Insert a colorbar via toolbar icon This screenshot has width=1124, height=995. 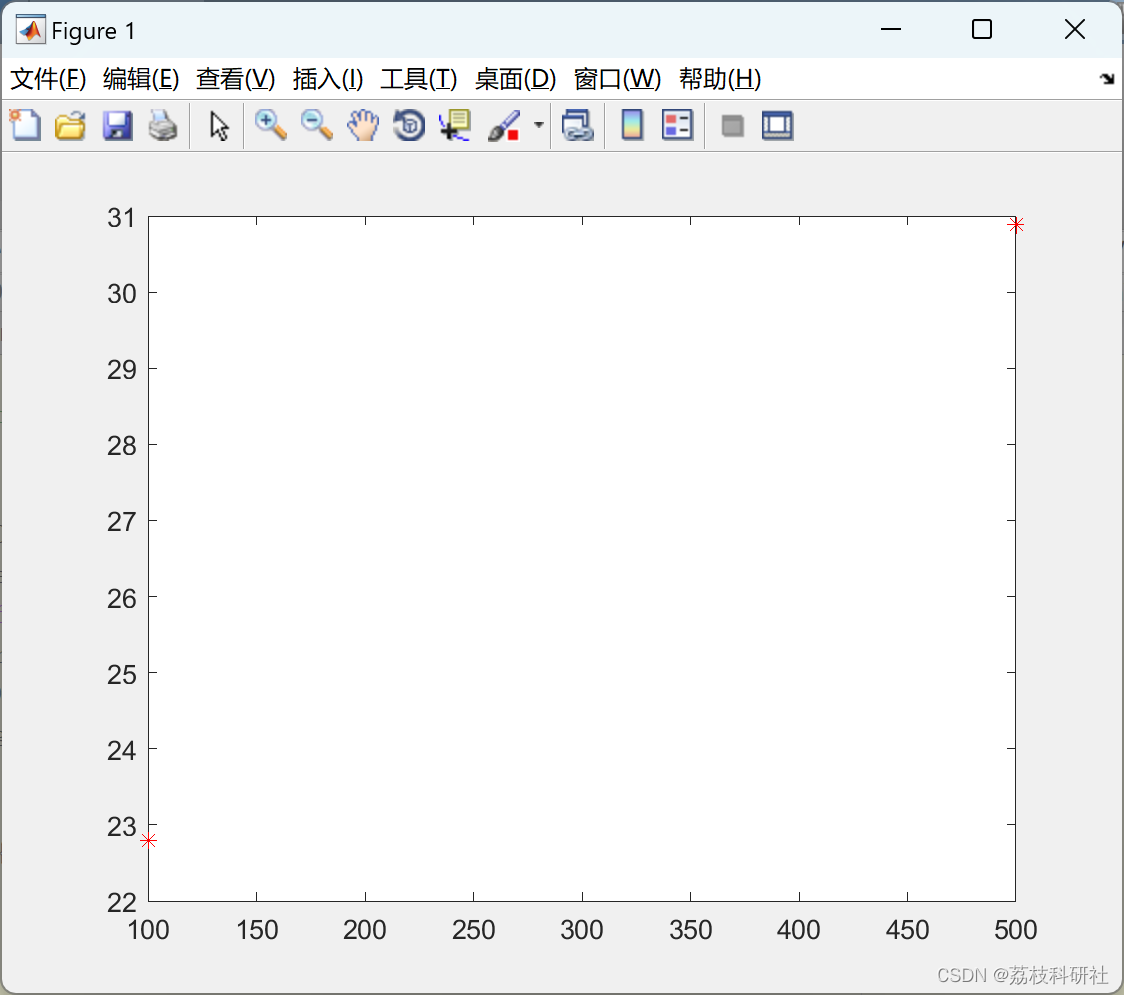(632, 125)
